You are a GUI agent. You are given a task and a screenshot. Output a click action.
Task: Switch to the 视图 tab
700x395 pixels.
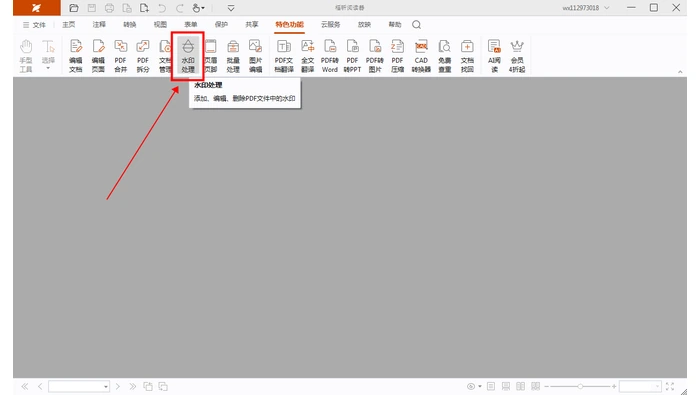160,25
